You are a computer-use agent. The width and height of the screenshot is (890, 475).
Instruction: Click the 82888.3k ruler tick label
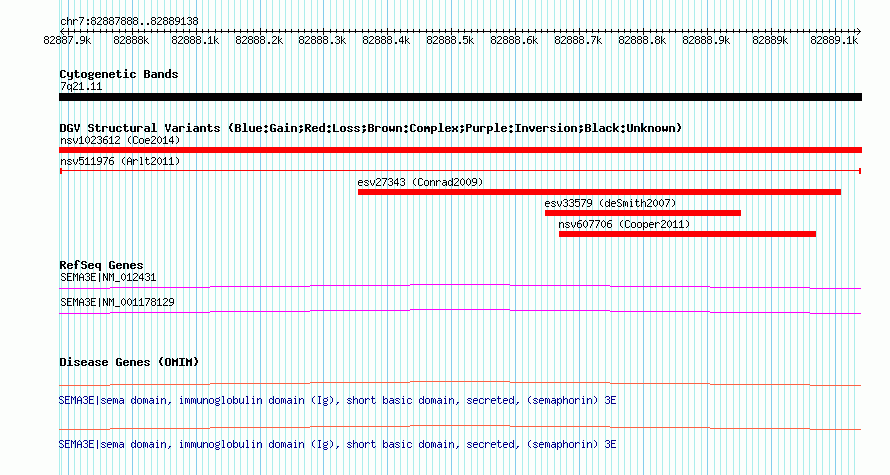[322, 40]
